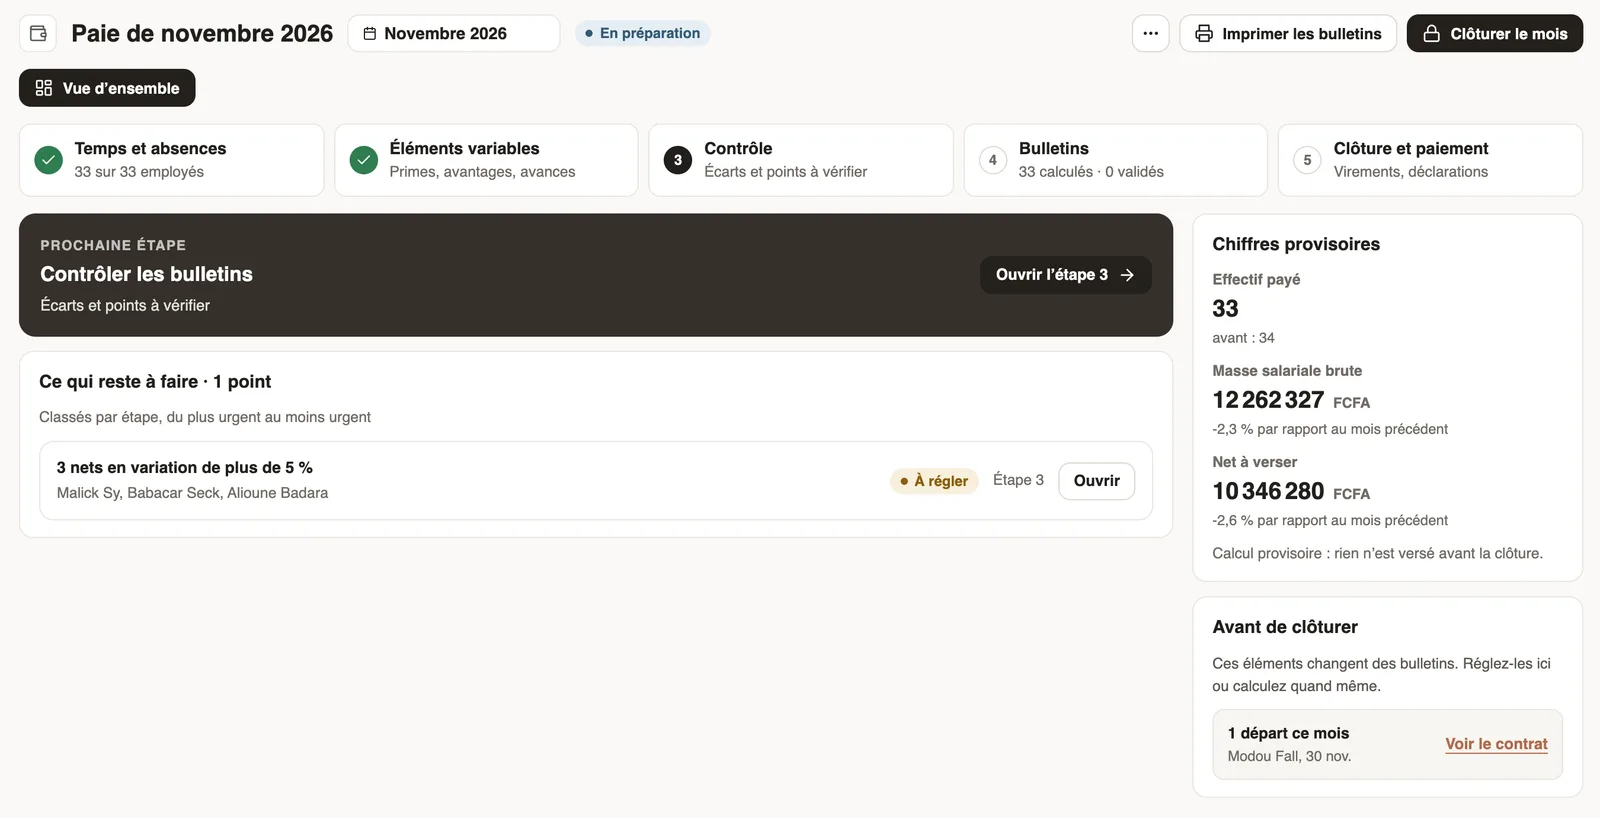The height and width of the screenshot is (818, 1600).
Task: Click the calendar icon in the month selector
Action: pyautogui.click(x=369, y=33)
